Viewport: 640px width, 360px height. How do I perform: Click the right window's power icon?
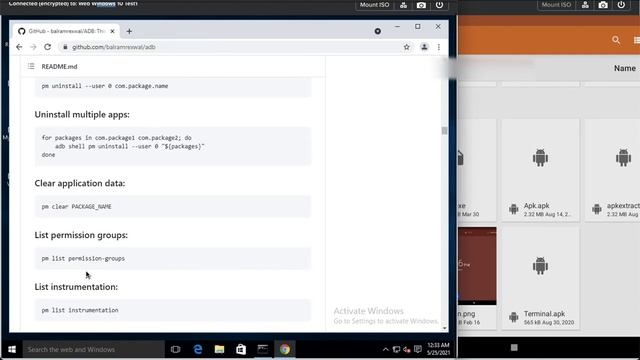621,5
